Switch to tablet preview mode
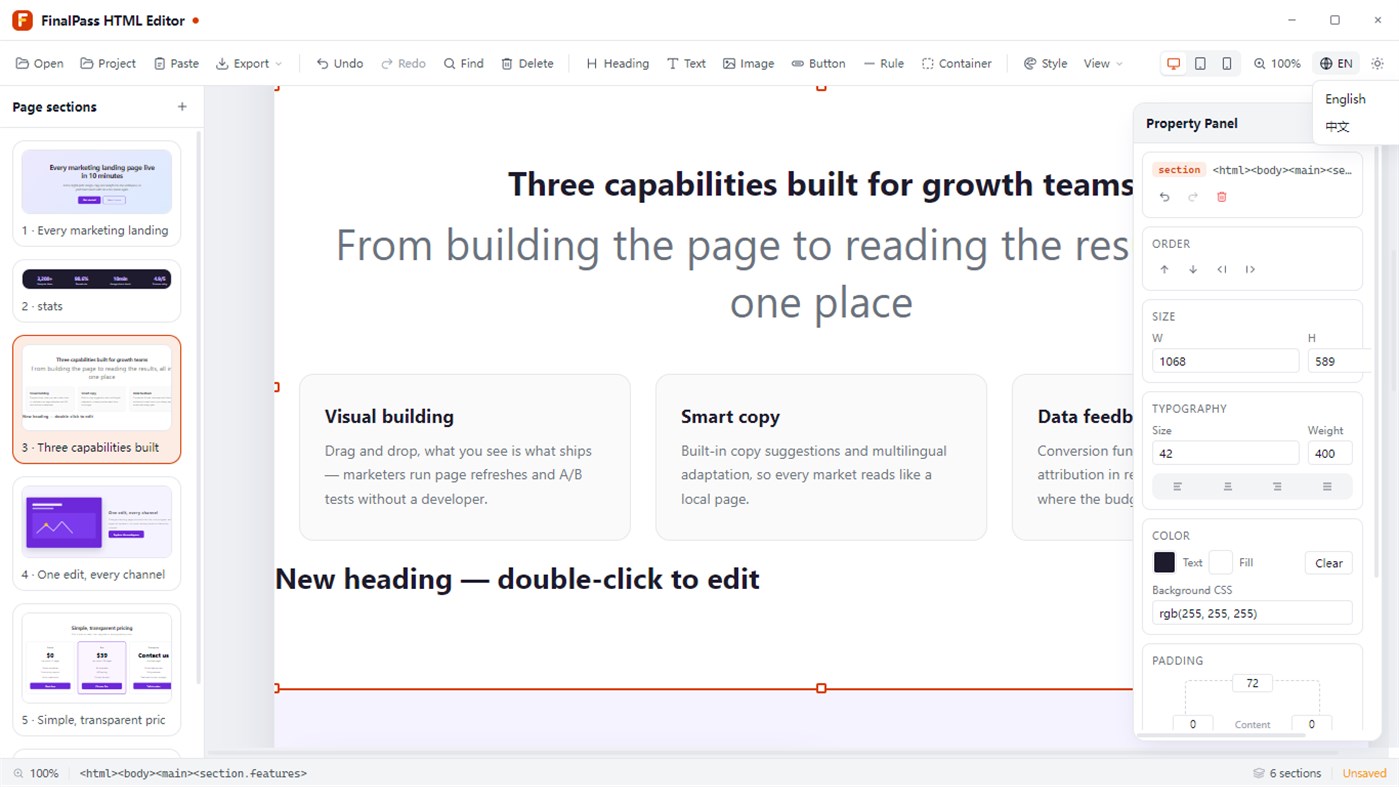Viewport: 1399px width, 787px height. 1200,63
